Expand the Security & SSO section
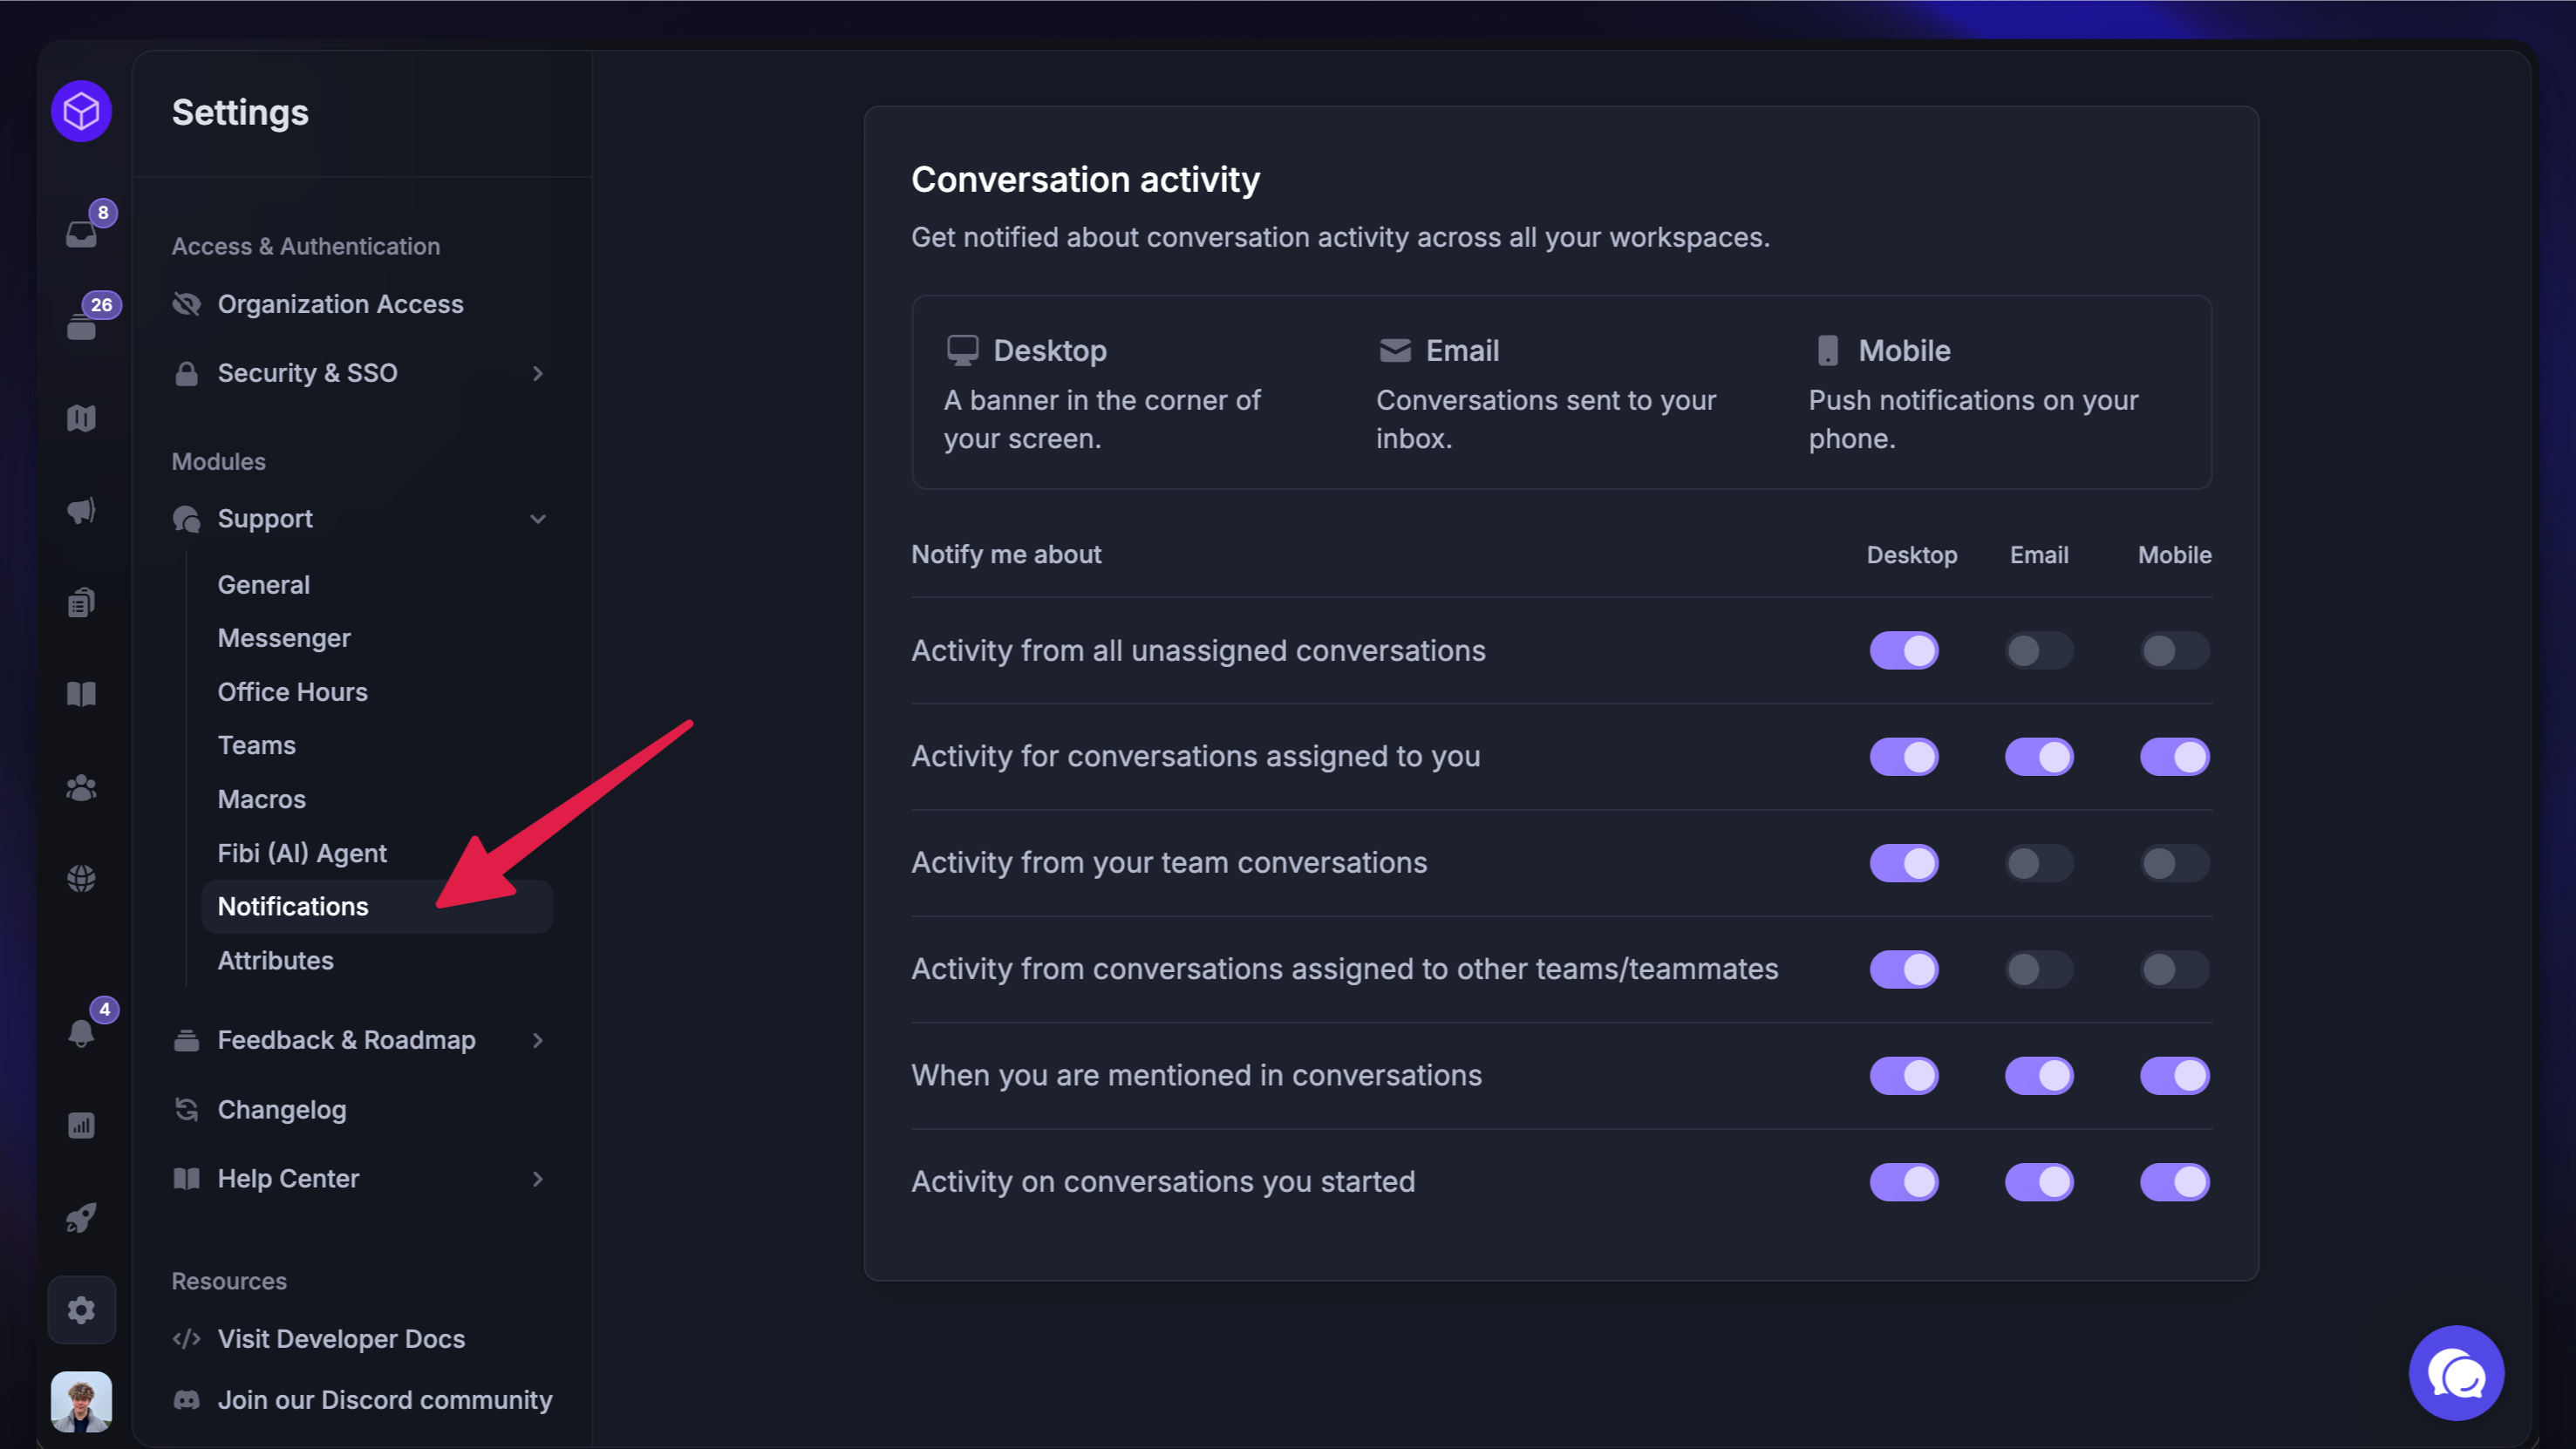 coord(538,373)
